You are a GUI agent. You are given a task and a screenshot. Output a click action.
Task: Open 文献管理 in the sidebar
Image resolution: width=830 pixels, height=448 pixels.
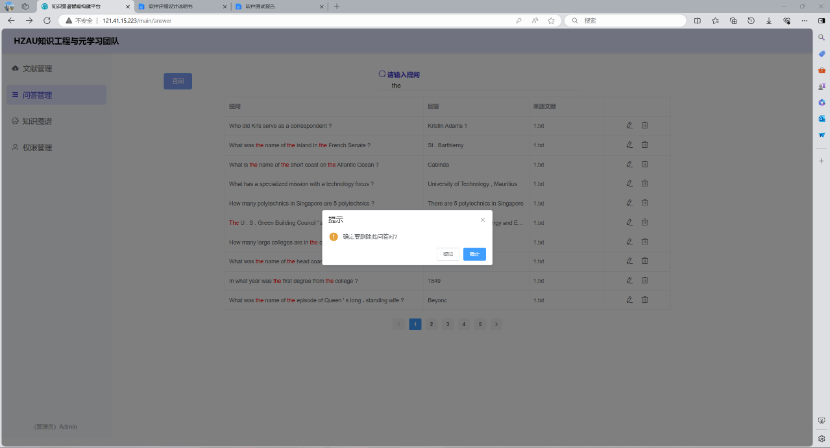tap(37, 69)
